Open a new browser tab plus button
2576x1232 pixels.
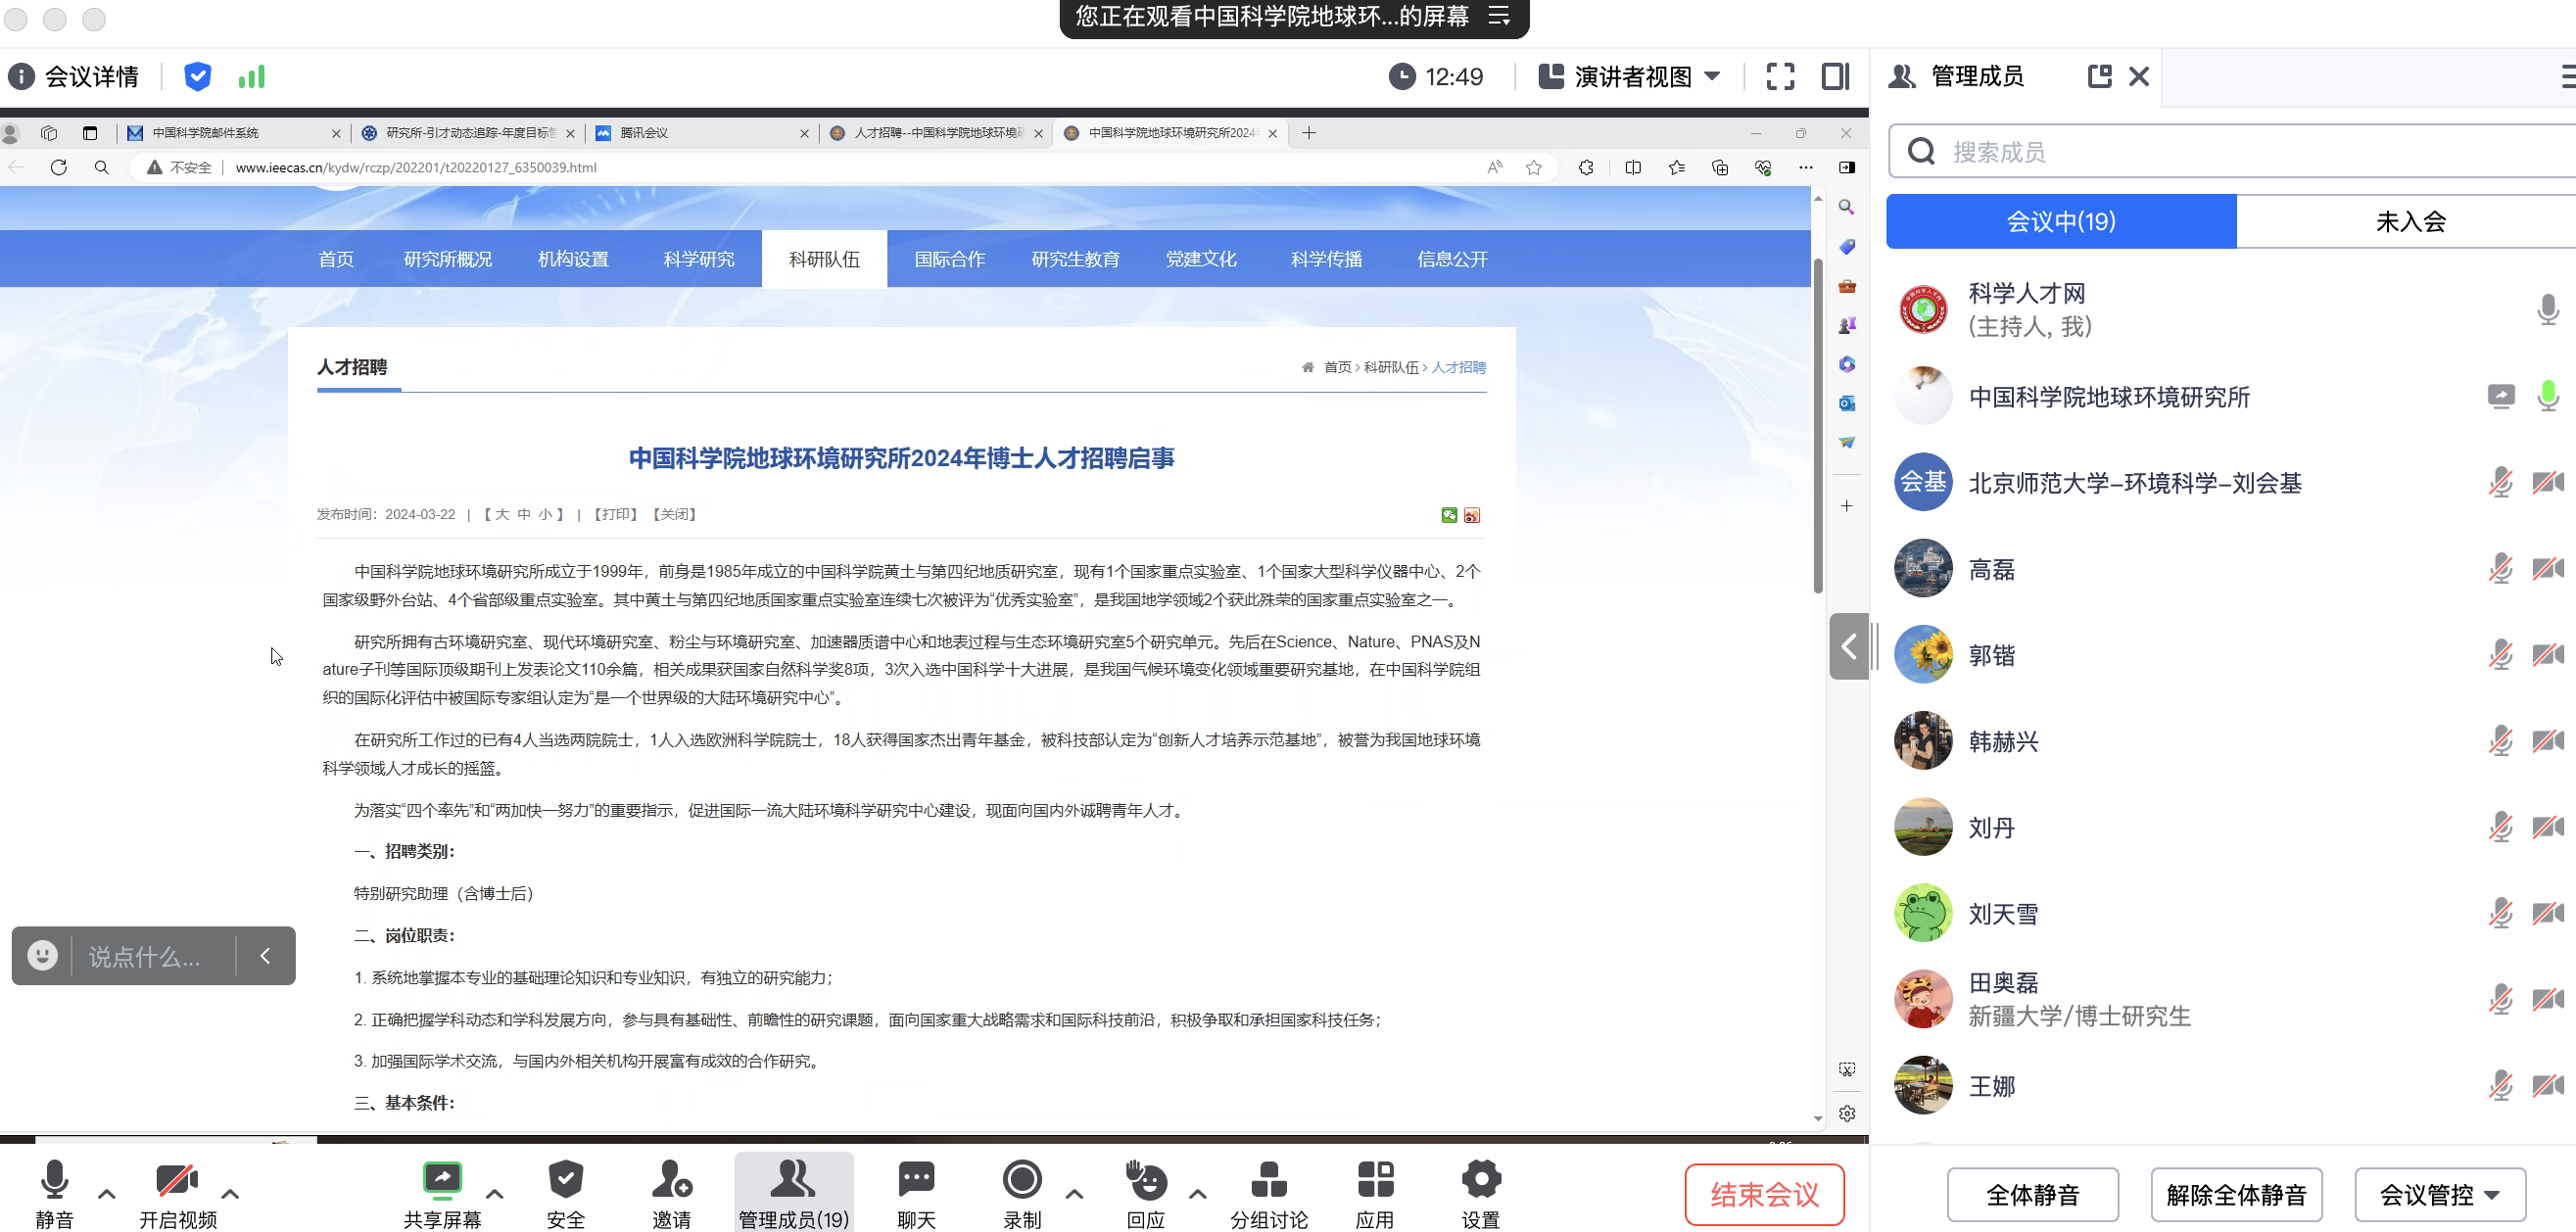click(1308, 133)
